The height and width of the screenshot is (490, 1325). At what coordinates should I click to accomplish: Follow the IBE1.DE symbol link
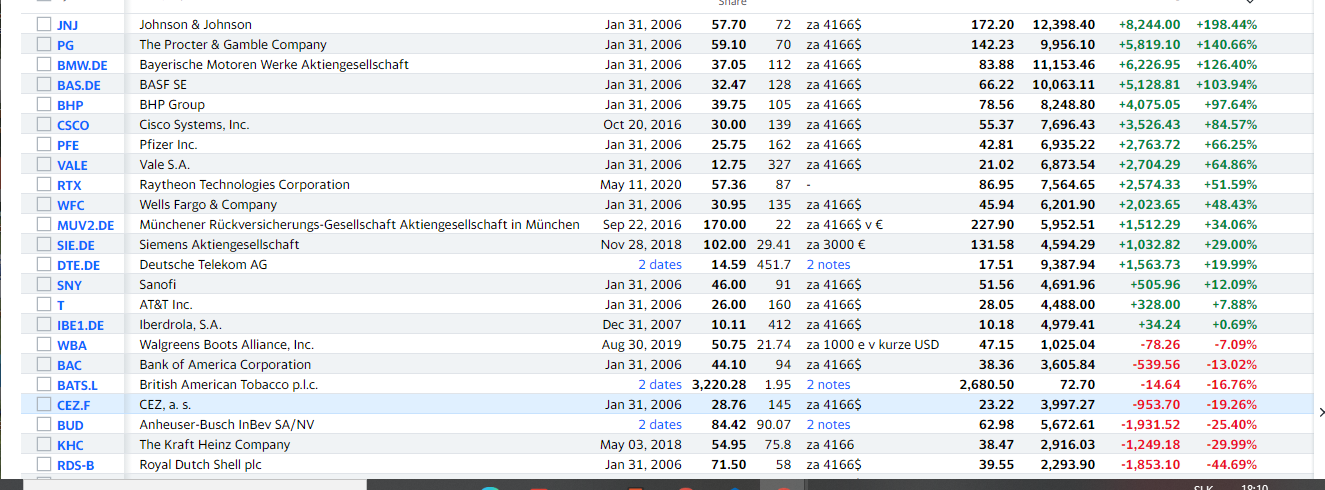point(80,325)
